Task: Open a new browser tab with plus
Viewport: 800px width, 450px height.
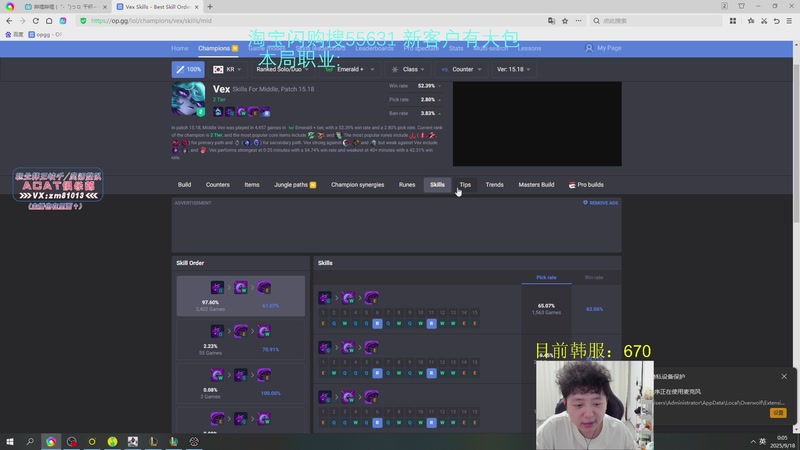Action: (x=210, y=7)
